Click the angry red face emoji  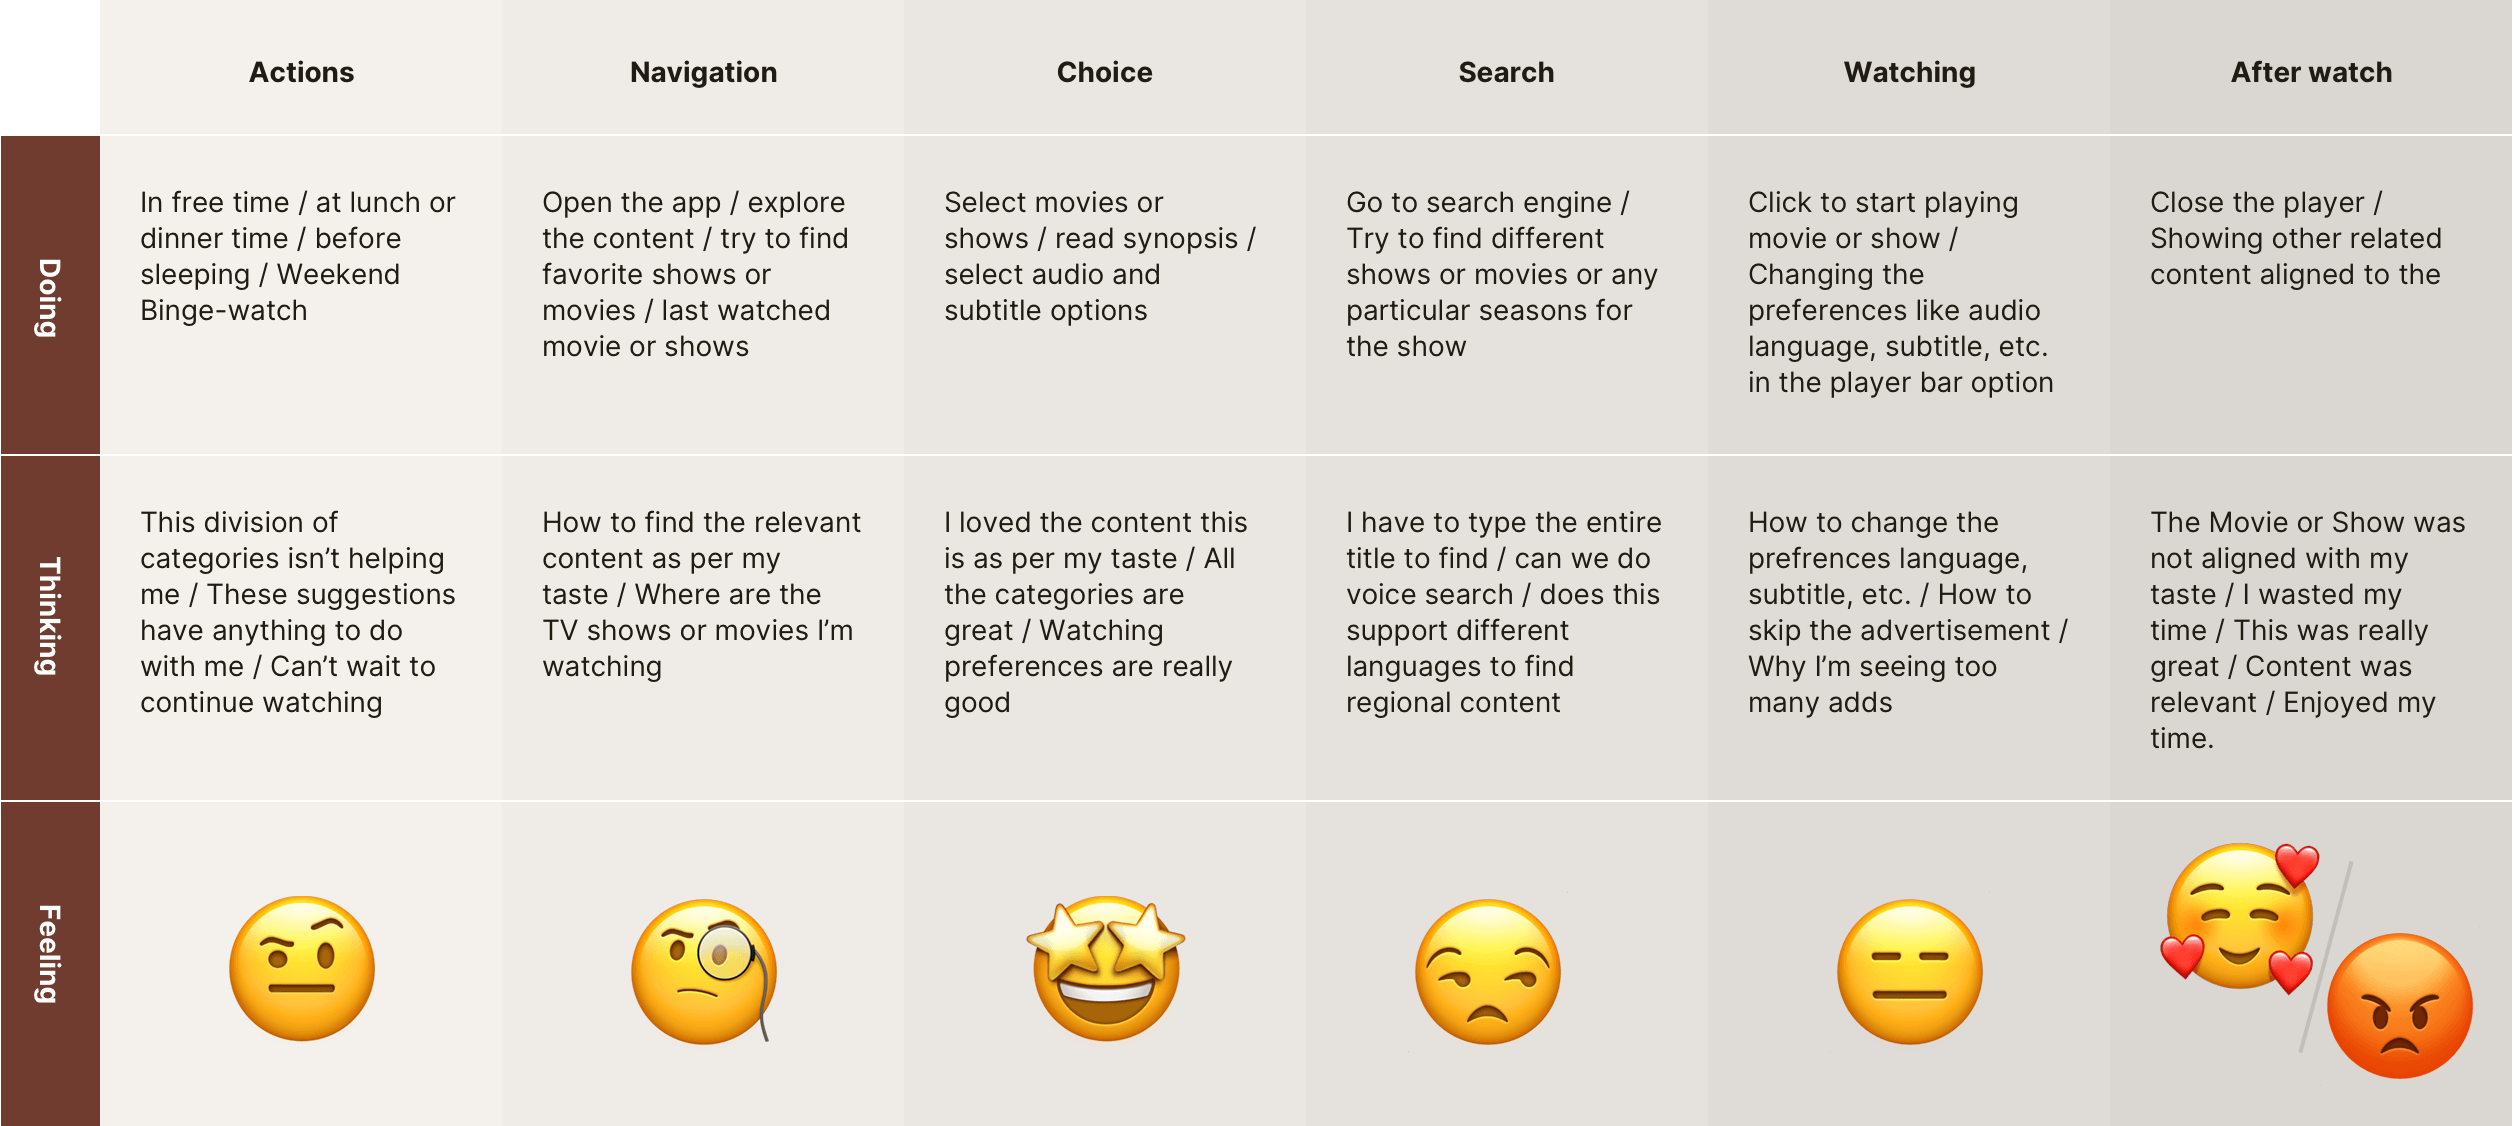coord(2399,1005)
